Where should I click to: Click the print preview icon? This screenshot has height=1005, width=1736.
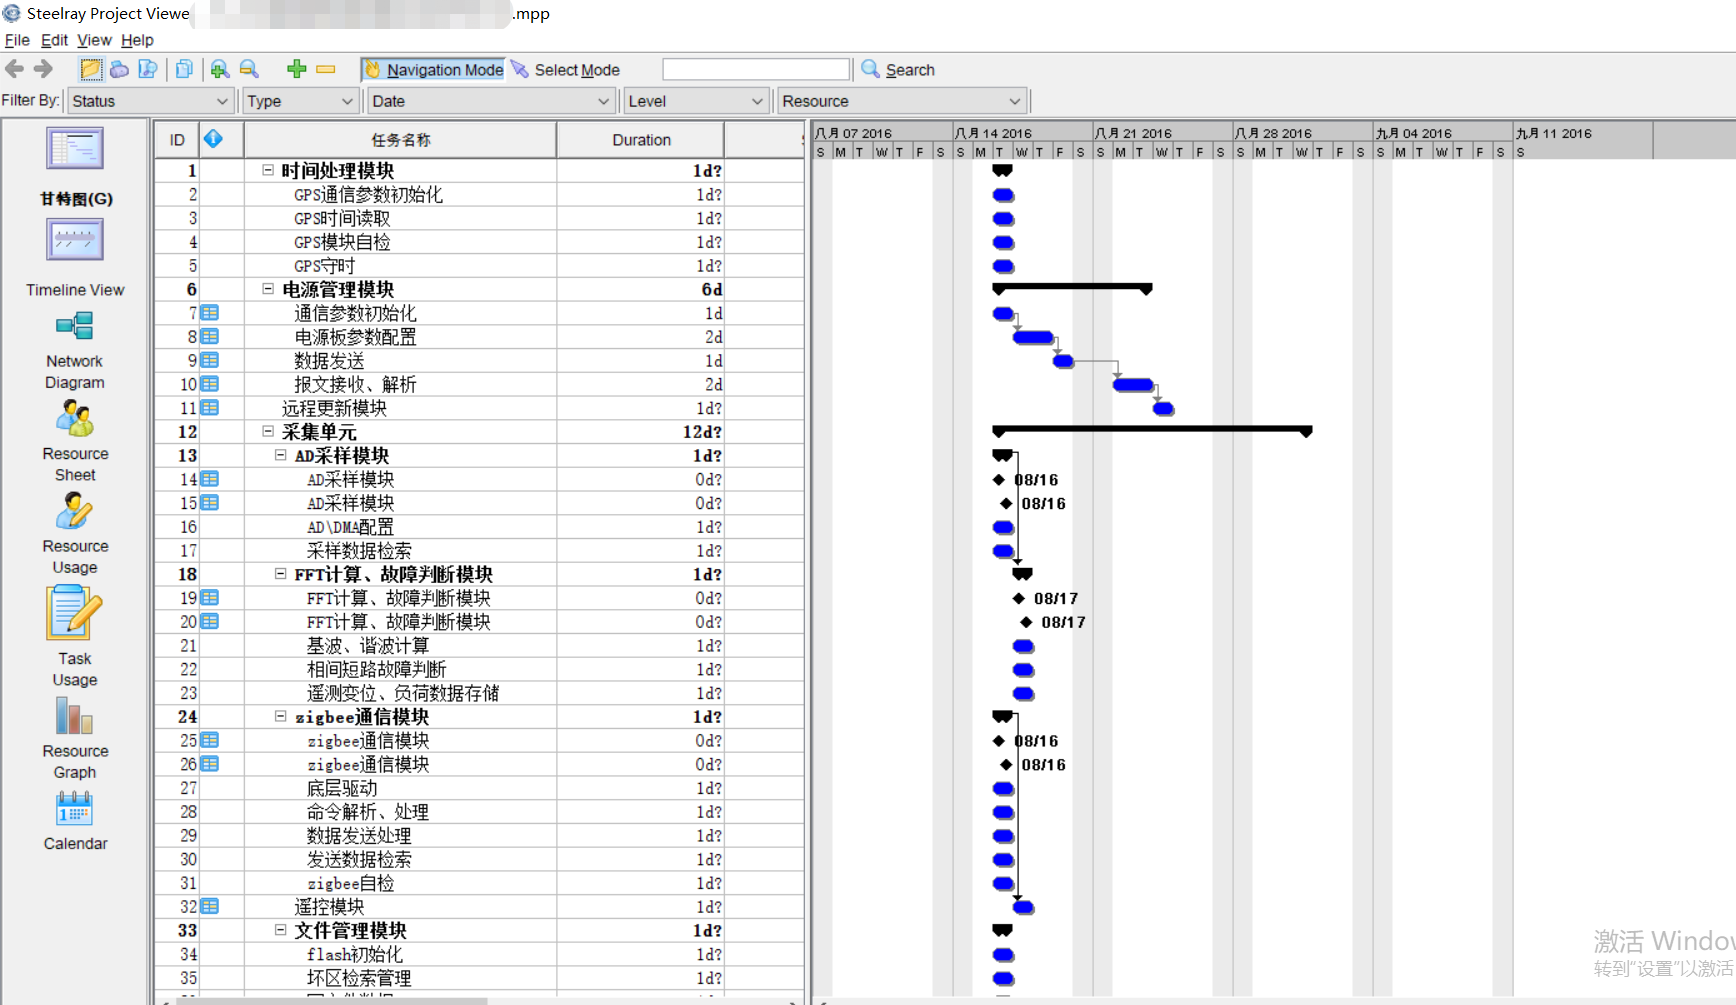coord(148,69)
